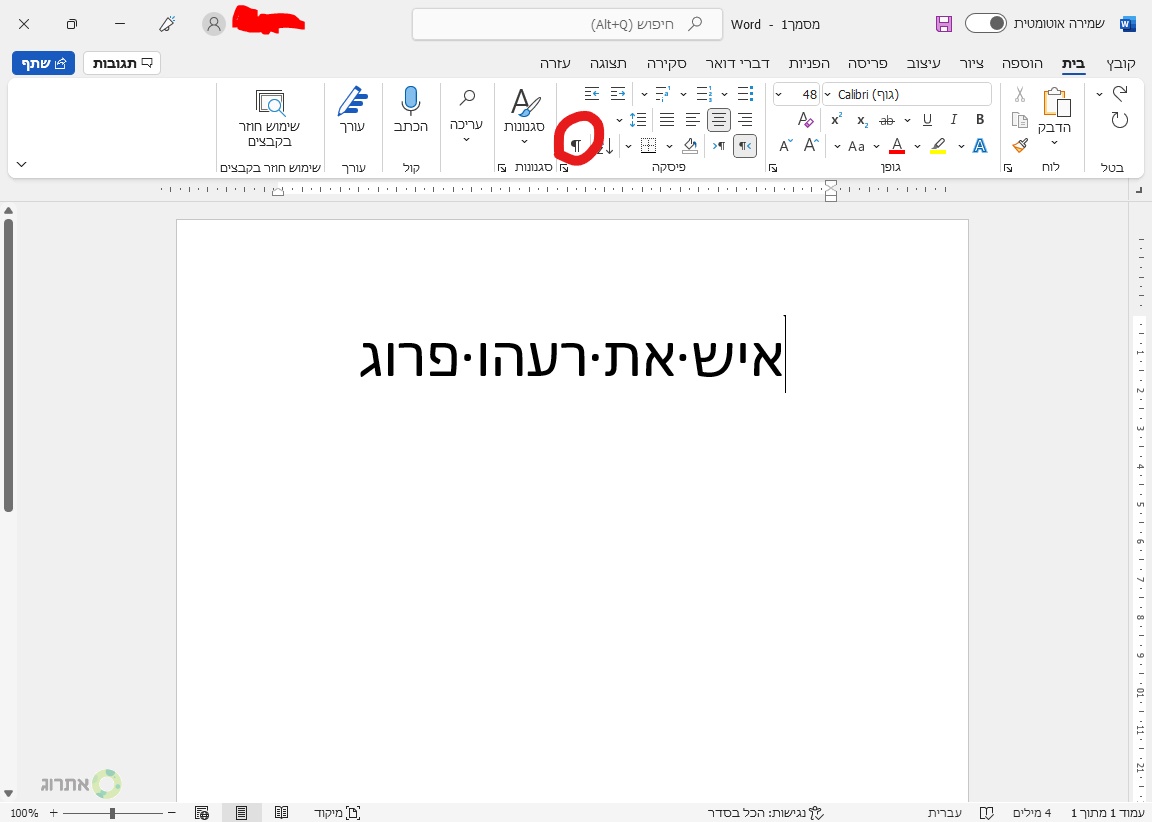Toggle right-to-left text direction button
The width and height of the screenshot is (1152, 822).
coord(745,145)
